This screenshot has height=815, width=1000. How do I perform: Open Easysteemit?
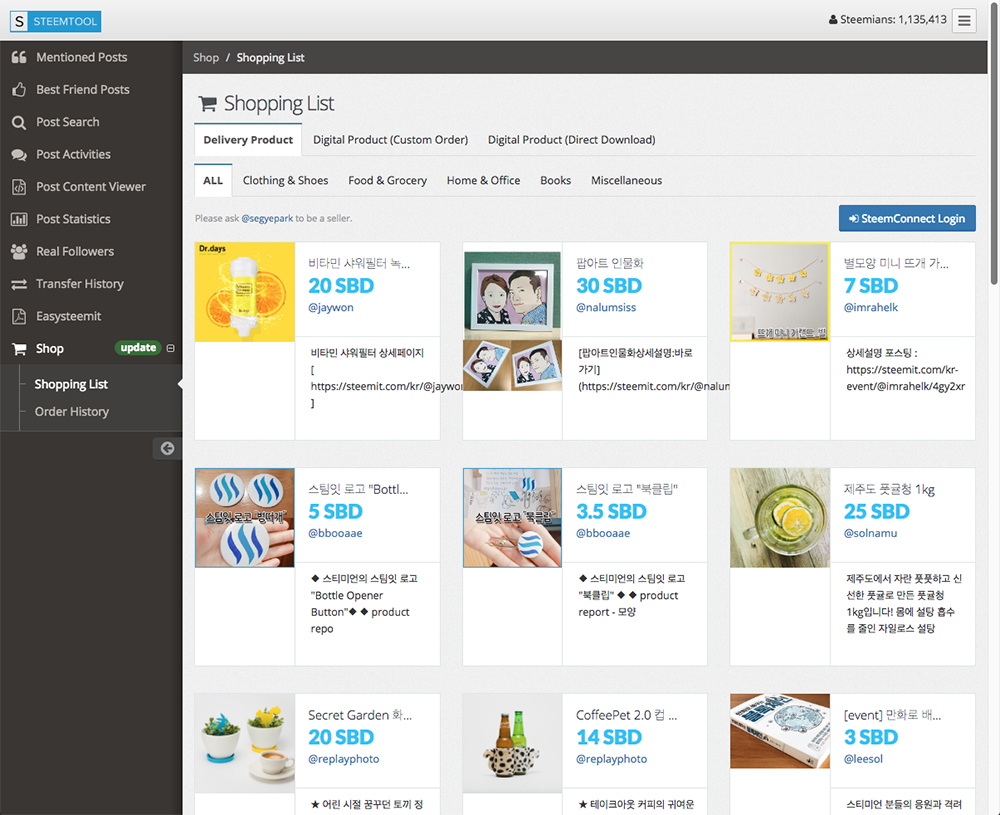(x=68, y=316)
